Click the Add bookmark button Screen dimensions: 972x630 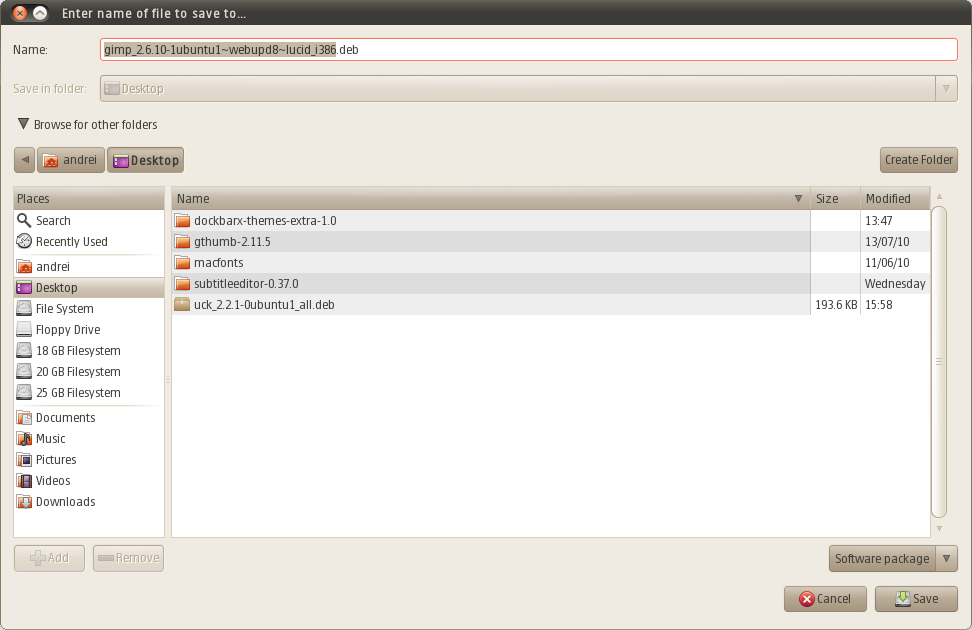tap(49, 558)
